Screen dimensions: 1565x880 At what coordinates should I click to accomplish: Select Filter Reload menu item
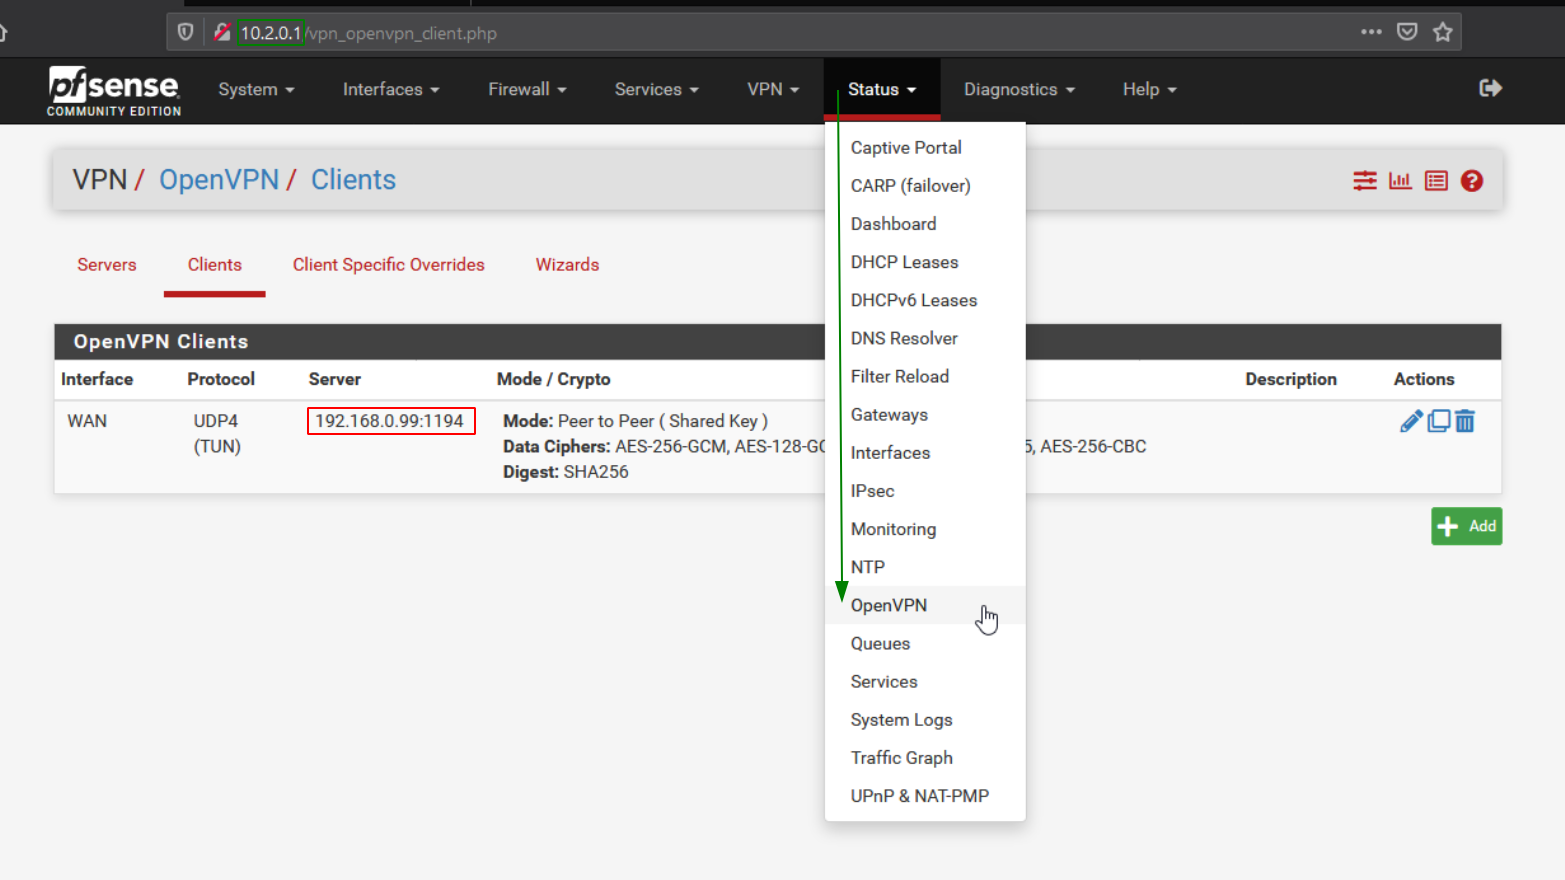pos(925,376)
